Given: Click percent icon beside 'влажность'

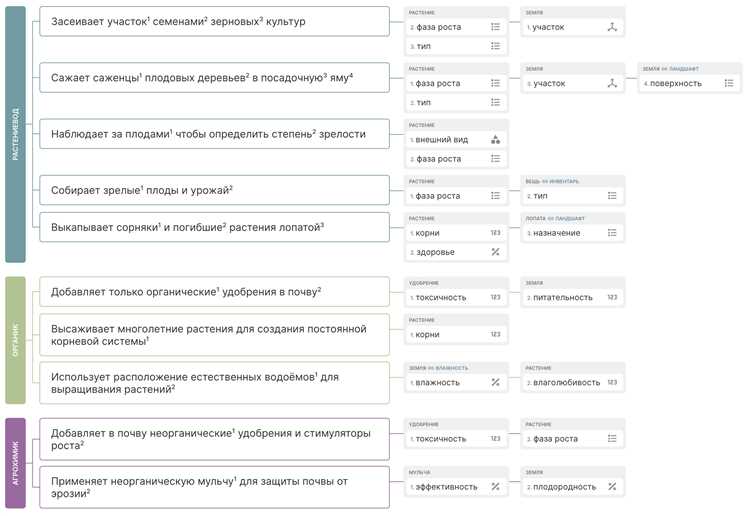Looking at the screenshot, I should pyautogui.click(x=495, y=383).
